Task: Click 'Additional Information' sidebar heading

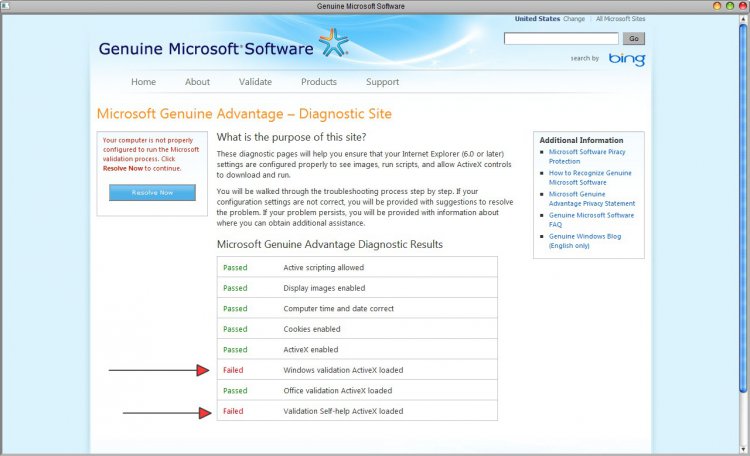Action: click(x=581, y=140)
